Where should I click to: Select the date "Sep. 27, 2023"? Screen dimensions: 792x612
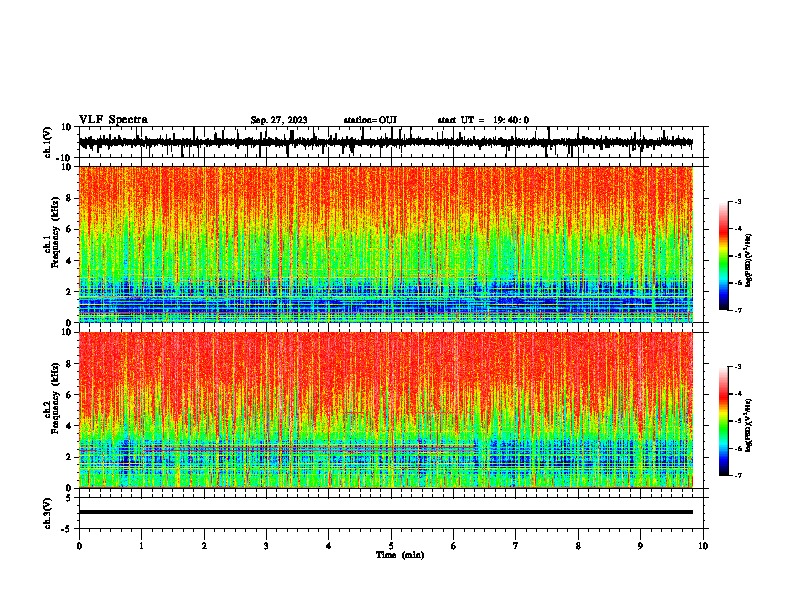(279, 120)
